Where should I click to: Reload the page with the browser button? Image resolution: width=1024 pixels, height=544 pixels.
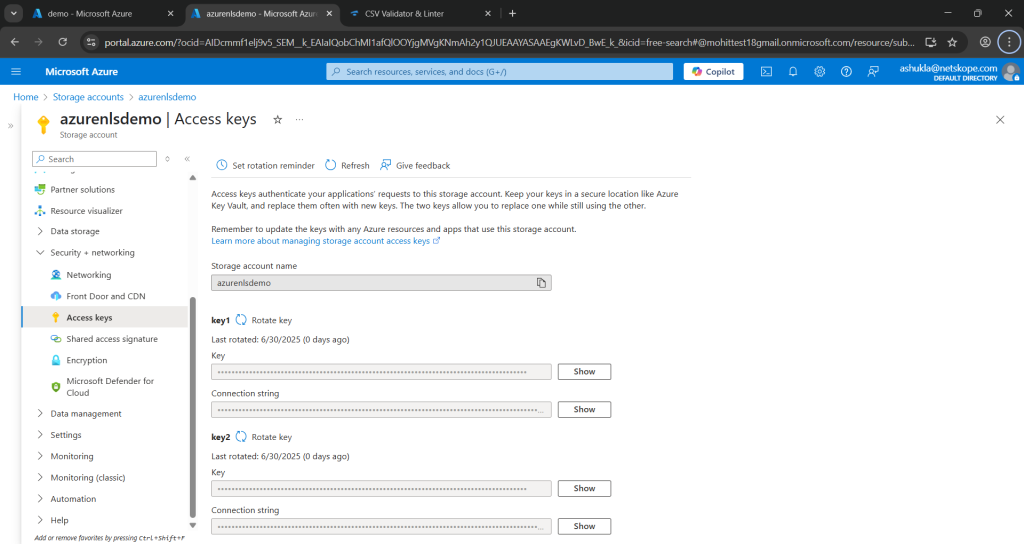pos(63,42)
